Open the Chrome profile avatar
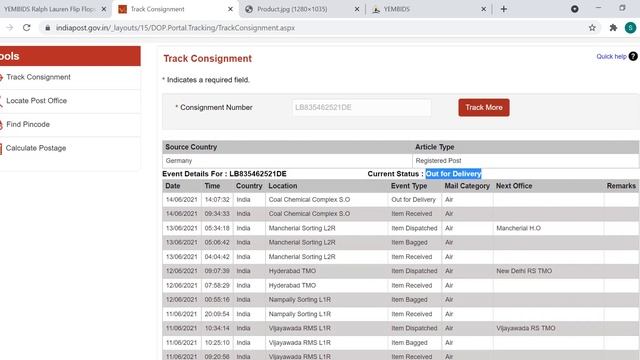The width and height of the screenshot is (640, 360). (630, 28)
